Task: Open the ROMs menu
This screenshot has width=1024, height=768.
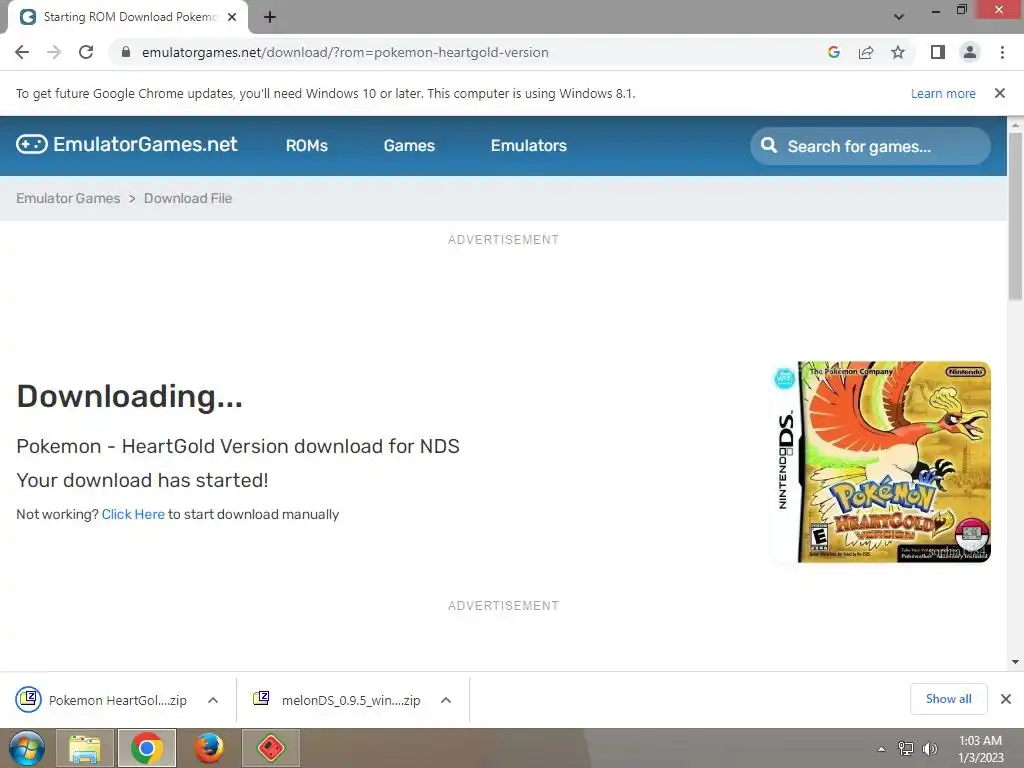Action: (307, 146)
